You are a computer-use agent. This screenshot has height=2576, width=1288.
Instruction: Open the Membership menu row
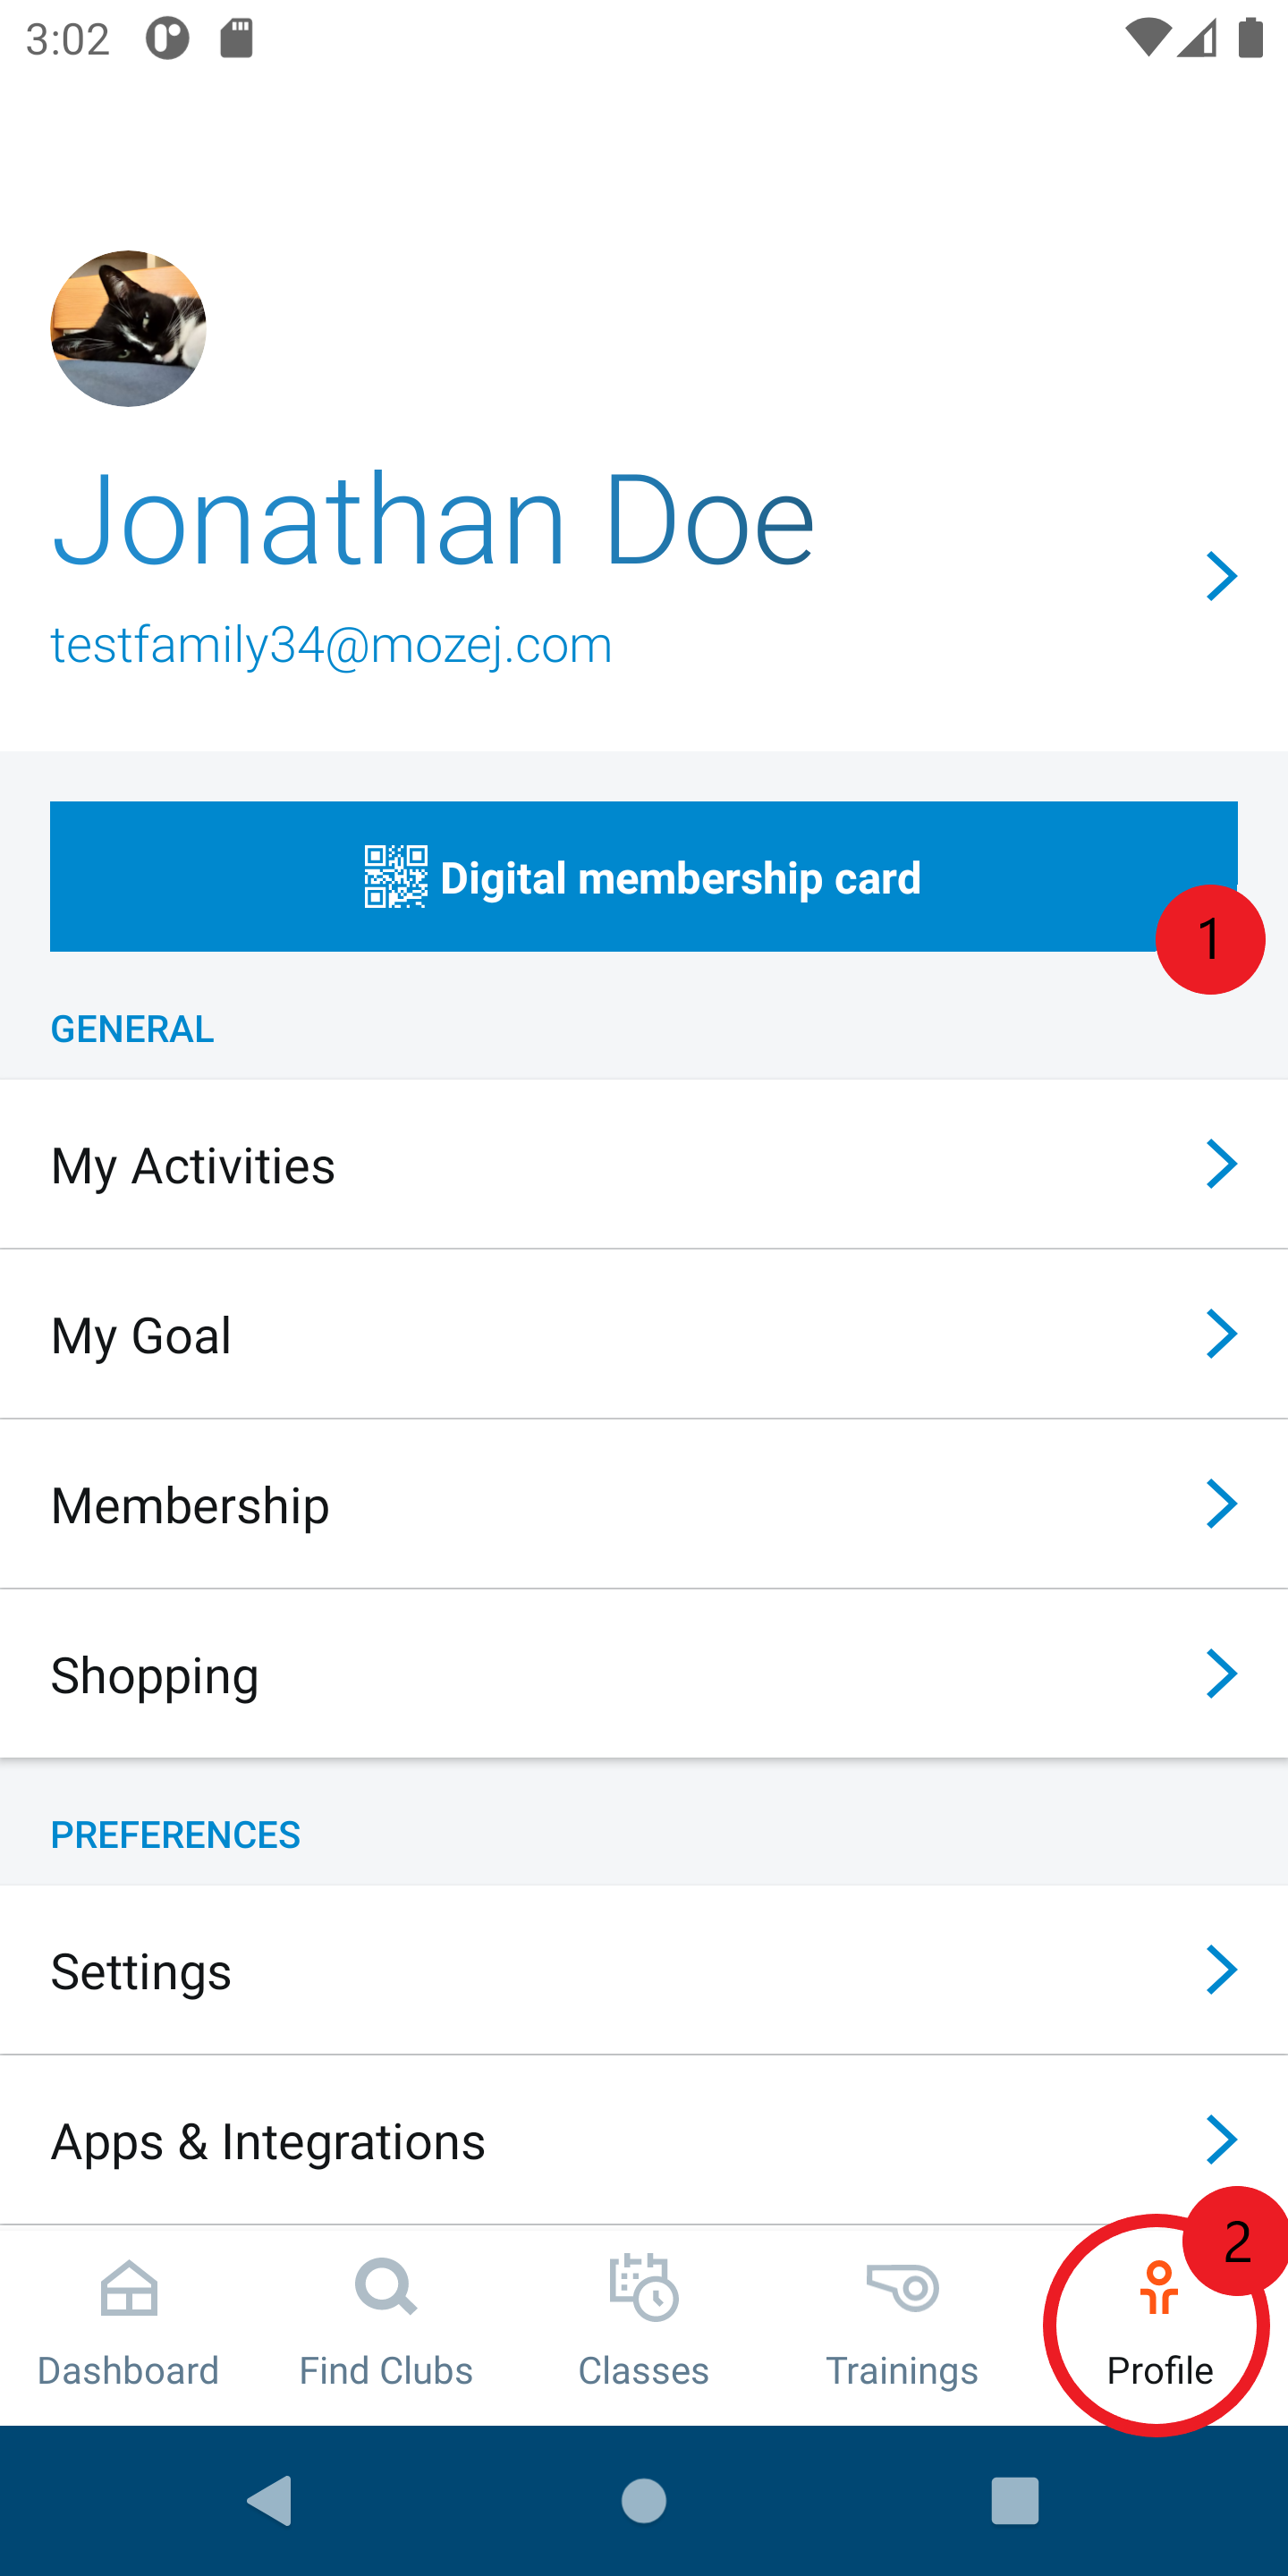pyautogui.click(x=644, y=1504)
